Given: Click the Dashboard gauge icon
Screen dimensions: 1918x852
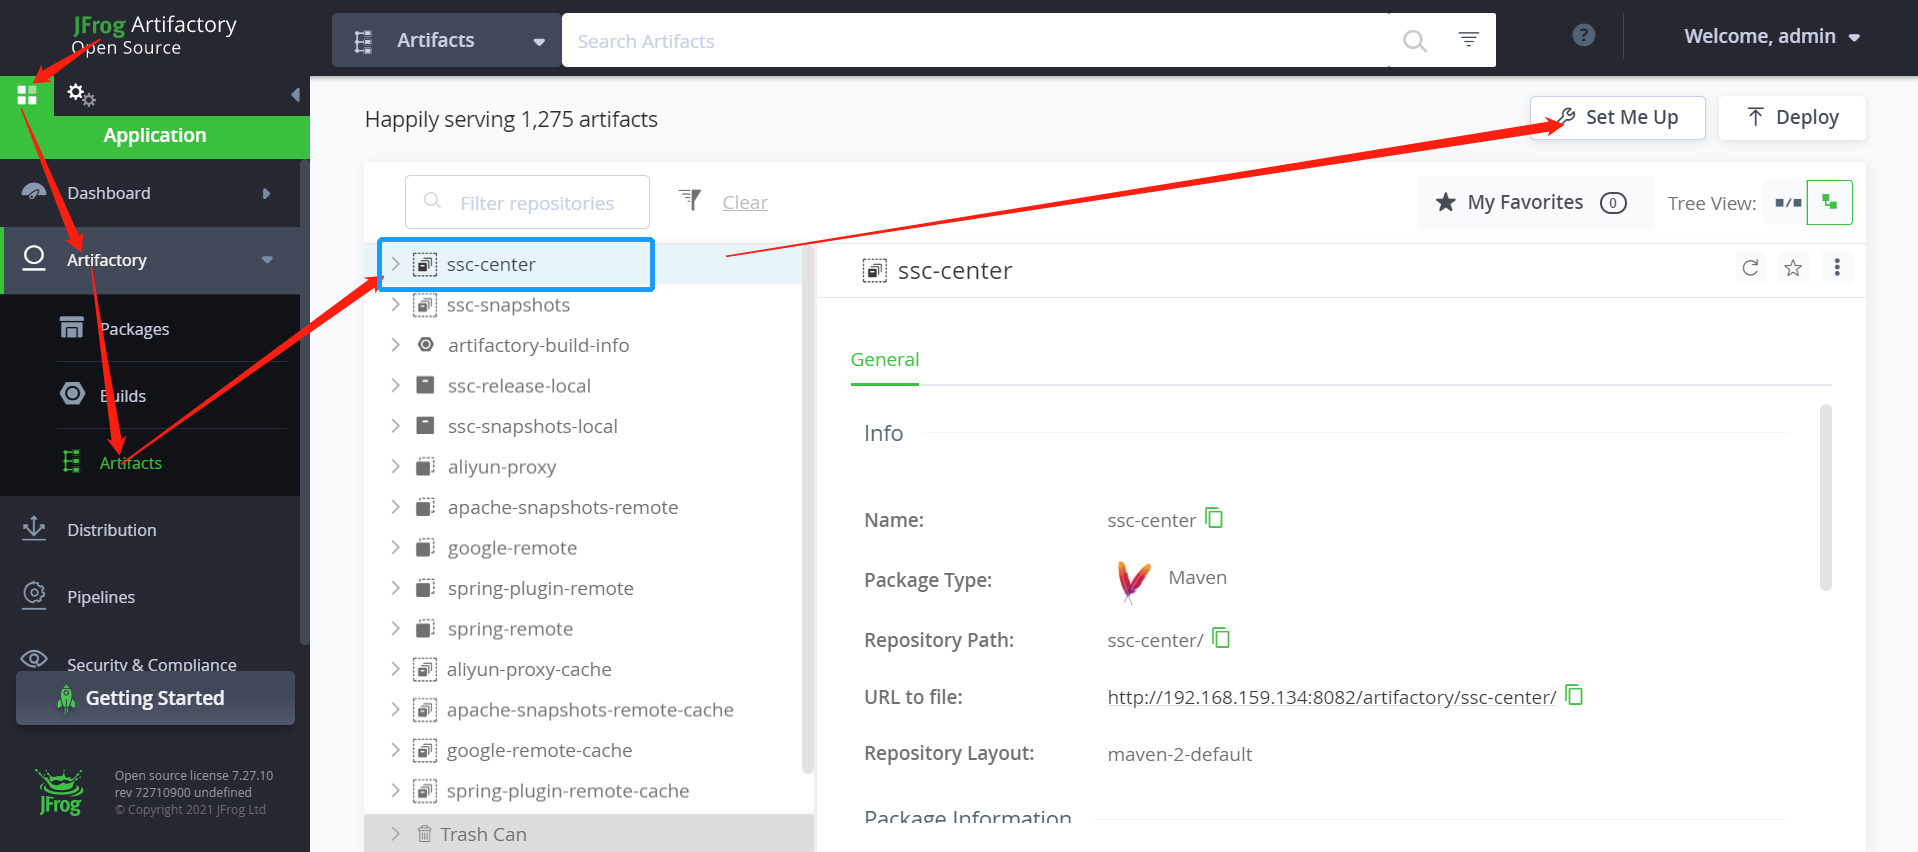Looking at the screenshot, I should pos(34,192).
